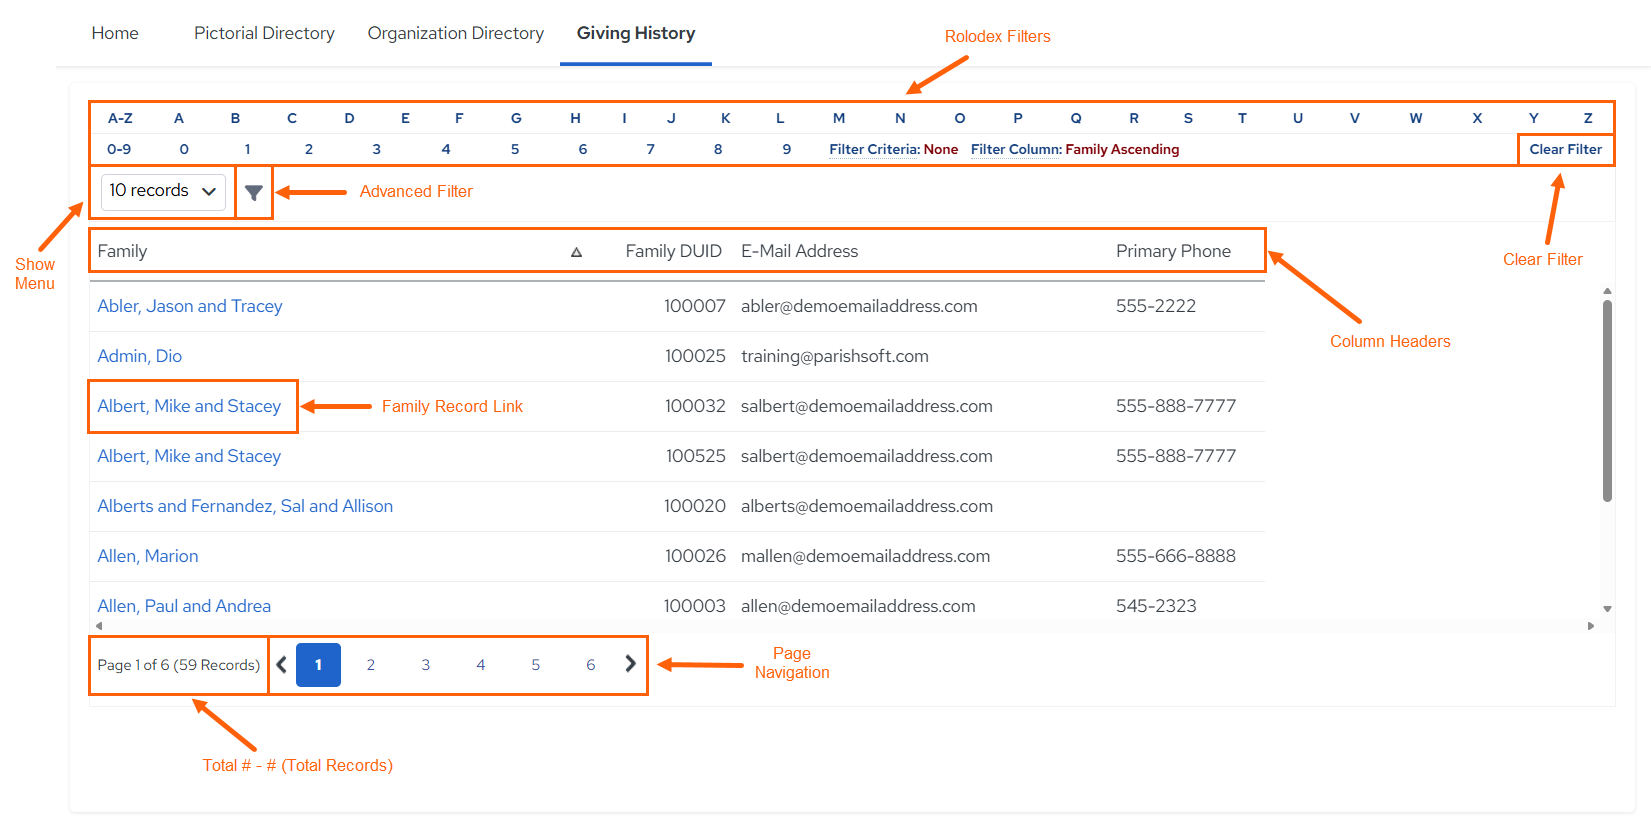Switch to Organization Directory tab
The image size is (1651, 828).
coord(456,33)
